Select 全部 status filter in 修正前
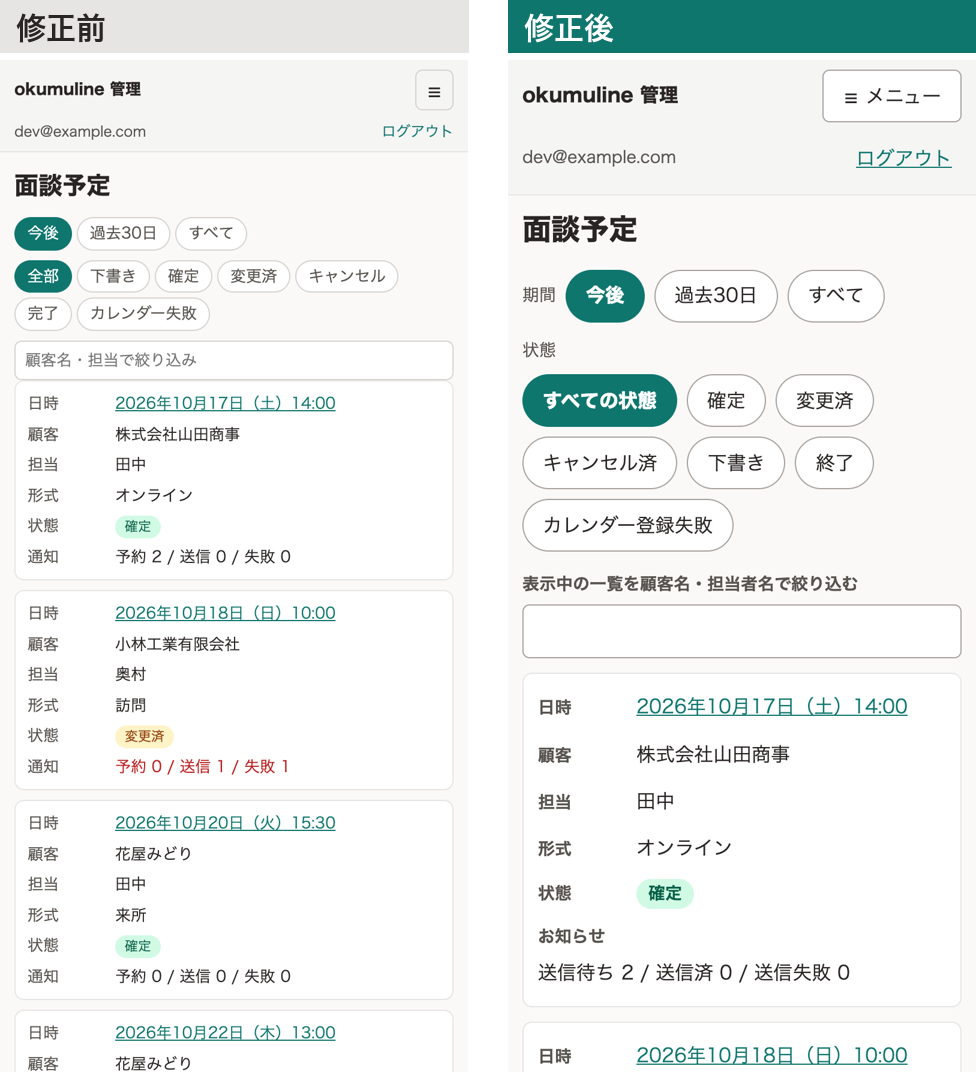The image size is (976, 1072). click(x=43, y=276)
